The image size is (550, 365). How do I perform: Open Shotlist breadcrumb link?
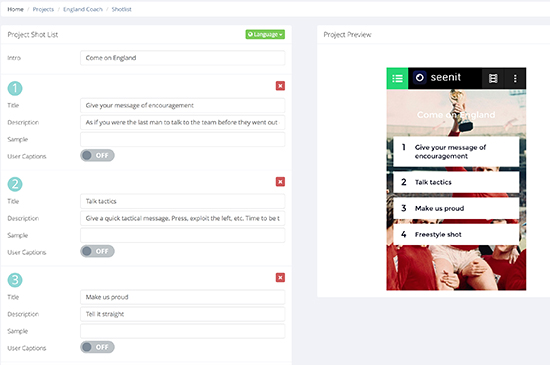coord(121,9)
